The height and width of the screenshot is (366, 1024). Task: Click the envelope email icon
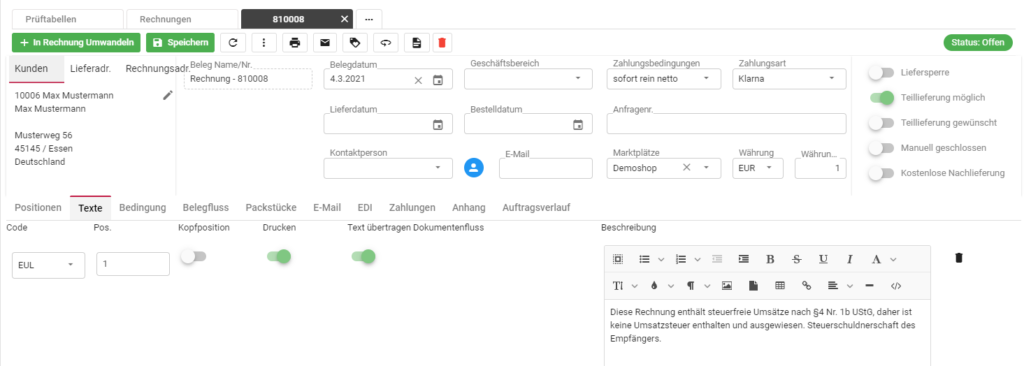(325, 42)
